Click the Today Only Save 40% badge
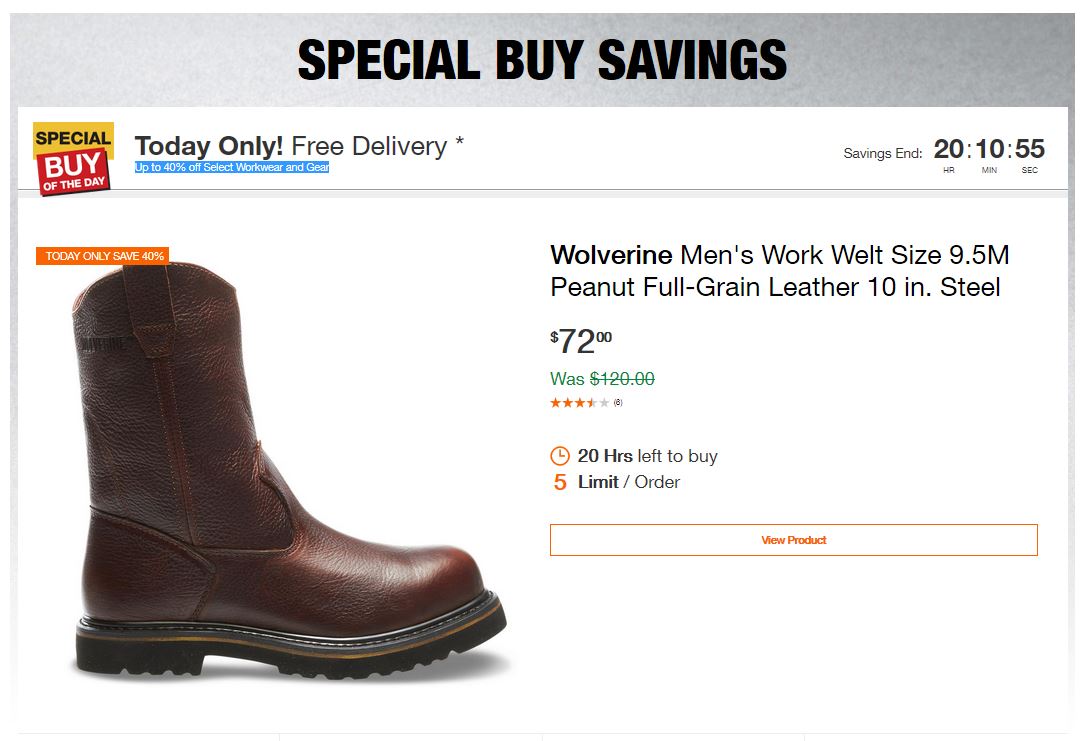 [x=104, y=256]
